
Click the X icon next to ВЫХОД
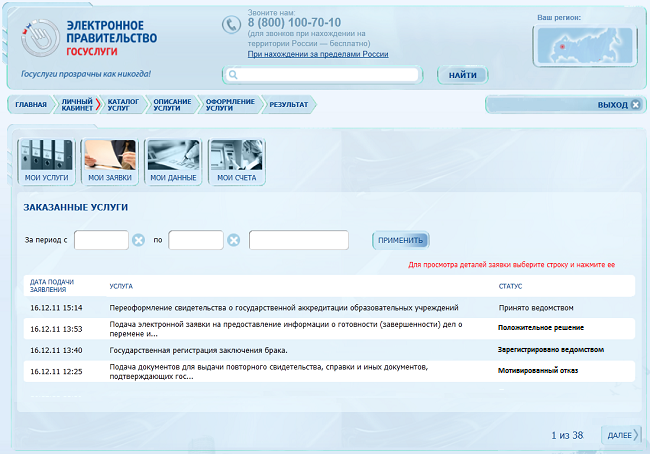pos(635,104)
